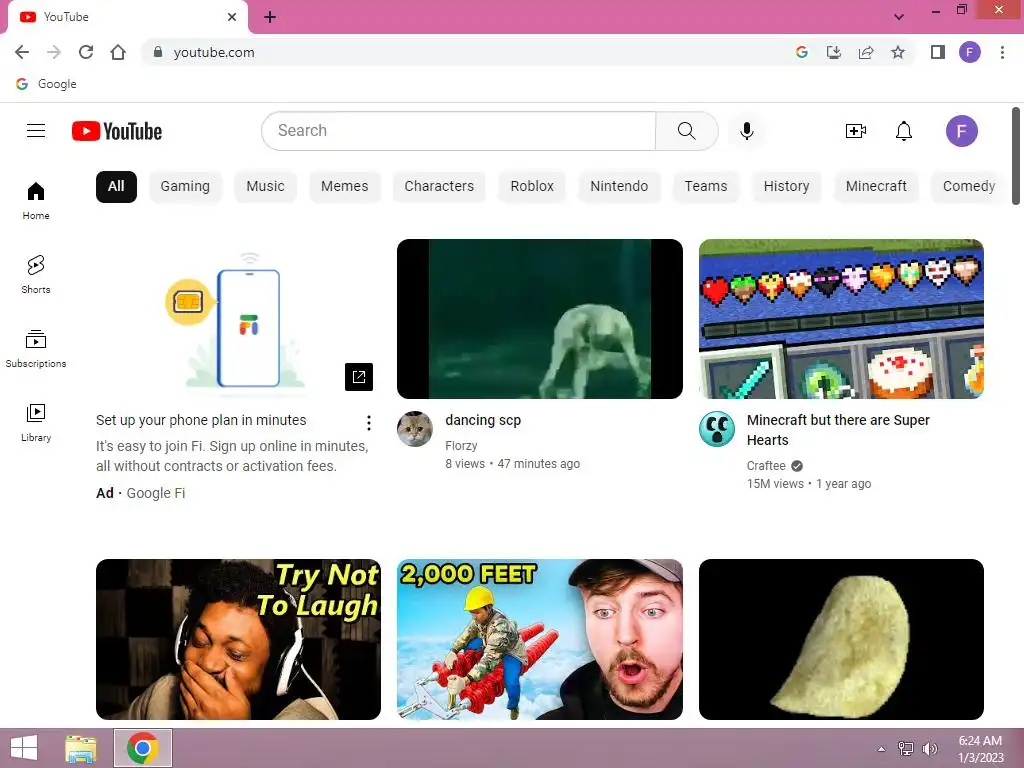Open the Google bookmark
This screenshot has height=768, width=1024.
coord(46,84)
